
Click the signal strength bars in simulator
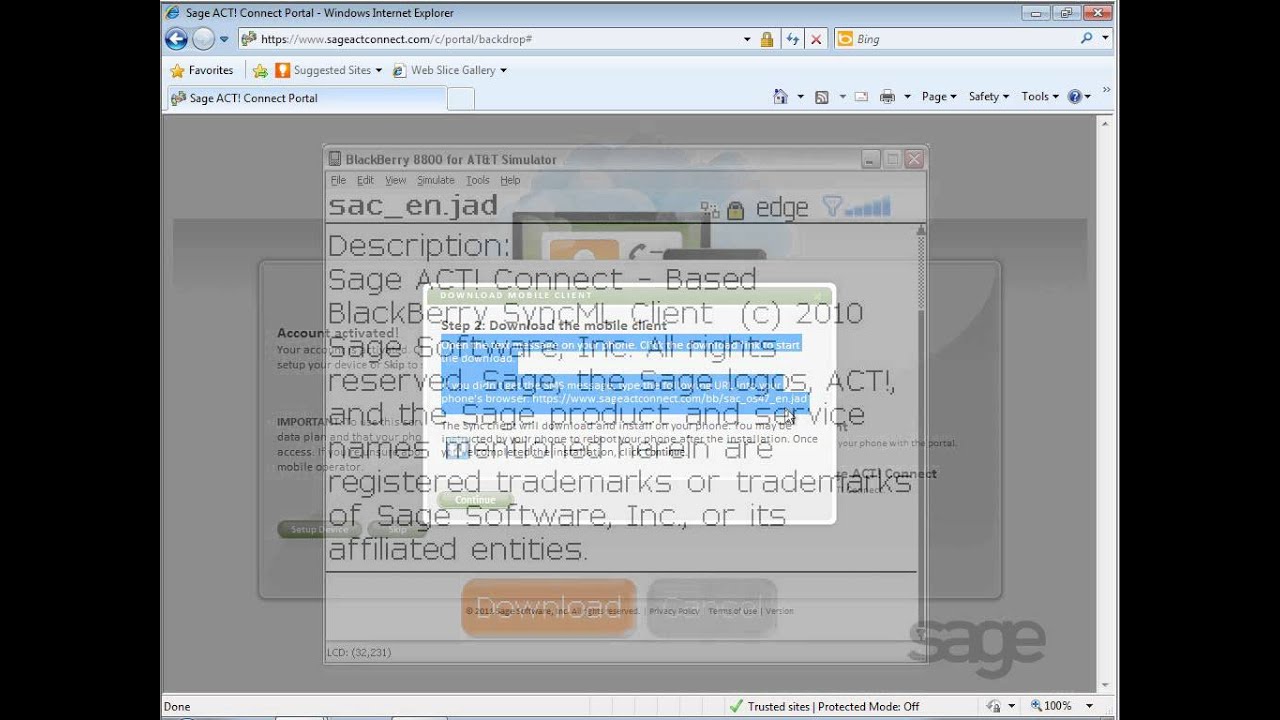pyautogui.click(x=868, y=208)
